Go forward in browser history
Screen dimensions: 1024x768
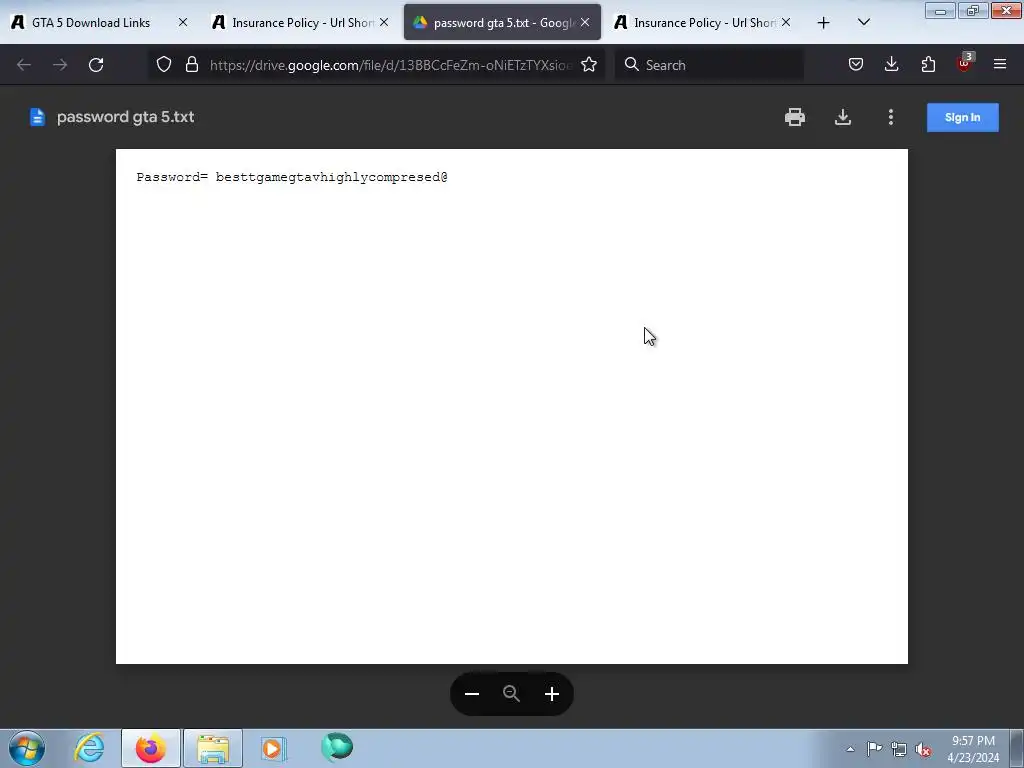[60, 65]
